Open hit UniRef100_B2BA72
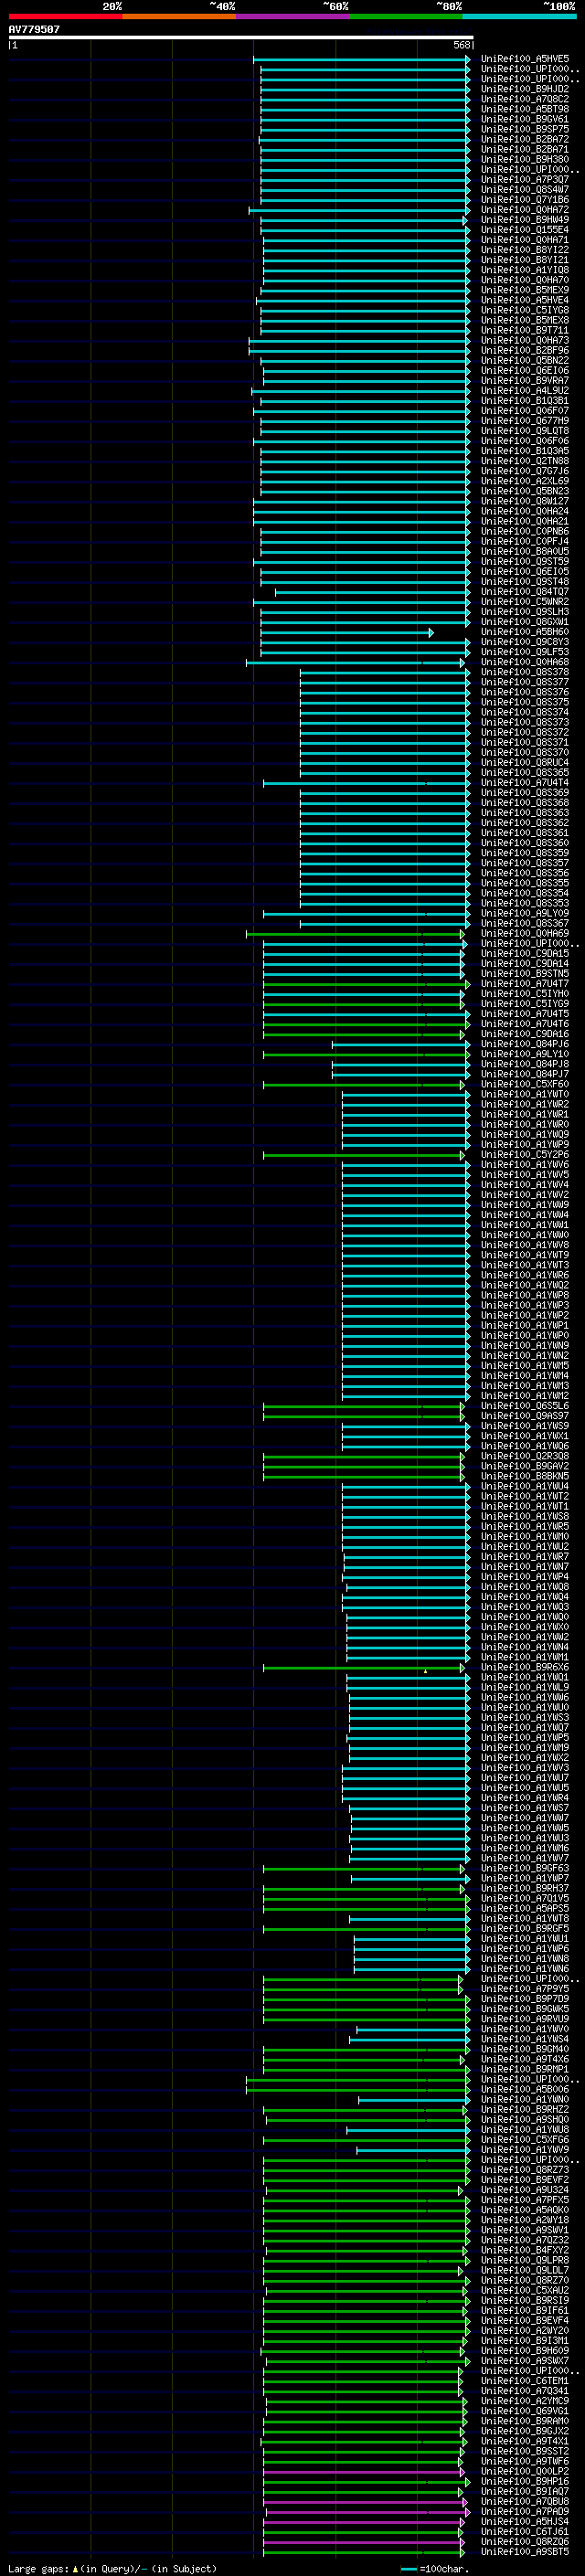Screen dimensions: 585x2576 tap(525, 139)
